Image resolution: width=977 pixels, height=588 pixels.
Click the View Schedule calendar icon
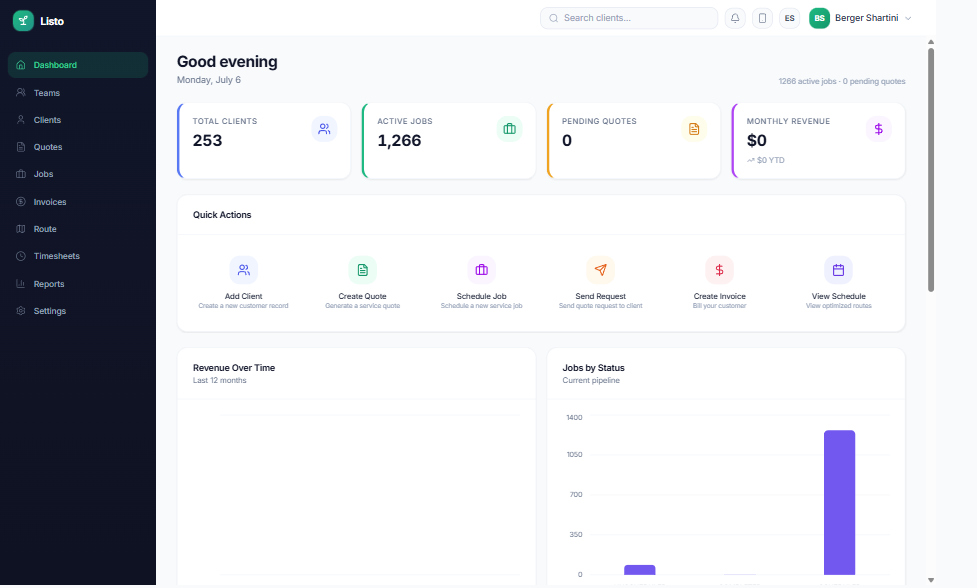click(x=839, y=270)
